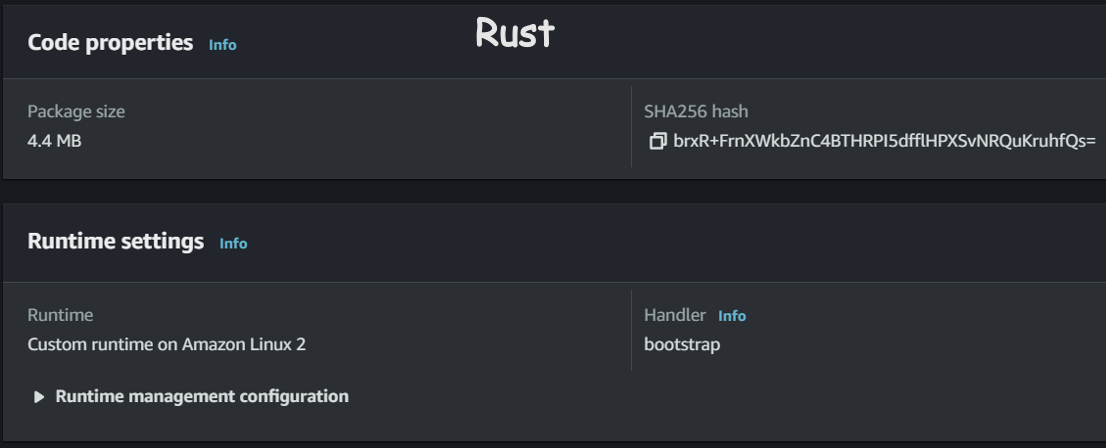Click the Runtime field label
The width and height of the screenshot is (1106, 448).
(x=60, y=315)
